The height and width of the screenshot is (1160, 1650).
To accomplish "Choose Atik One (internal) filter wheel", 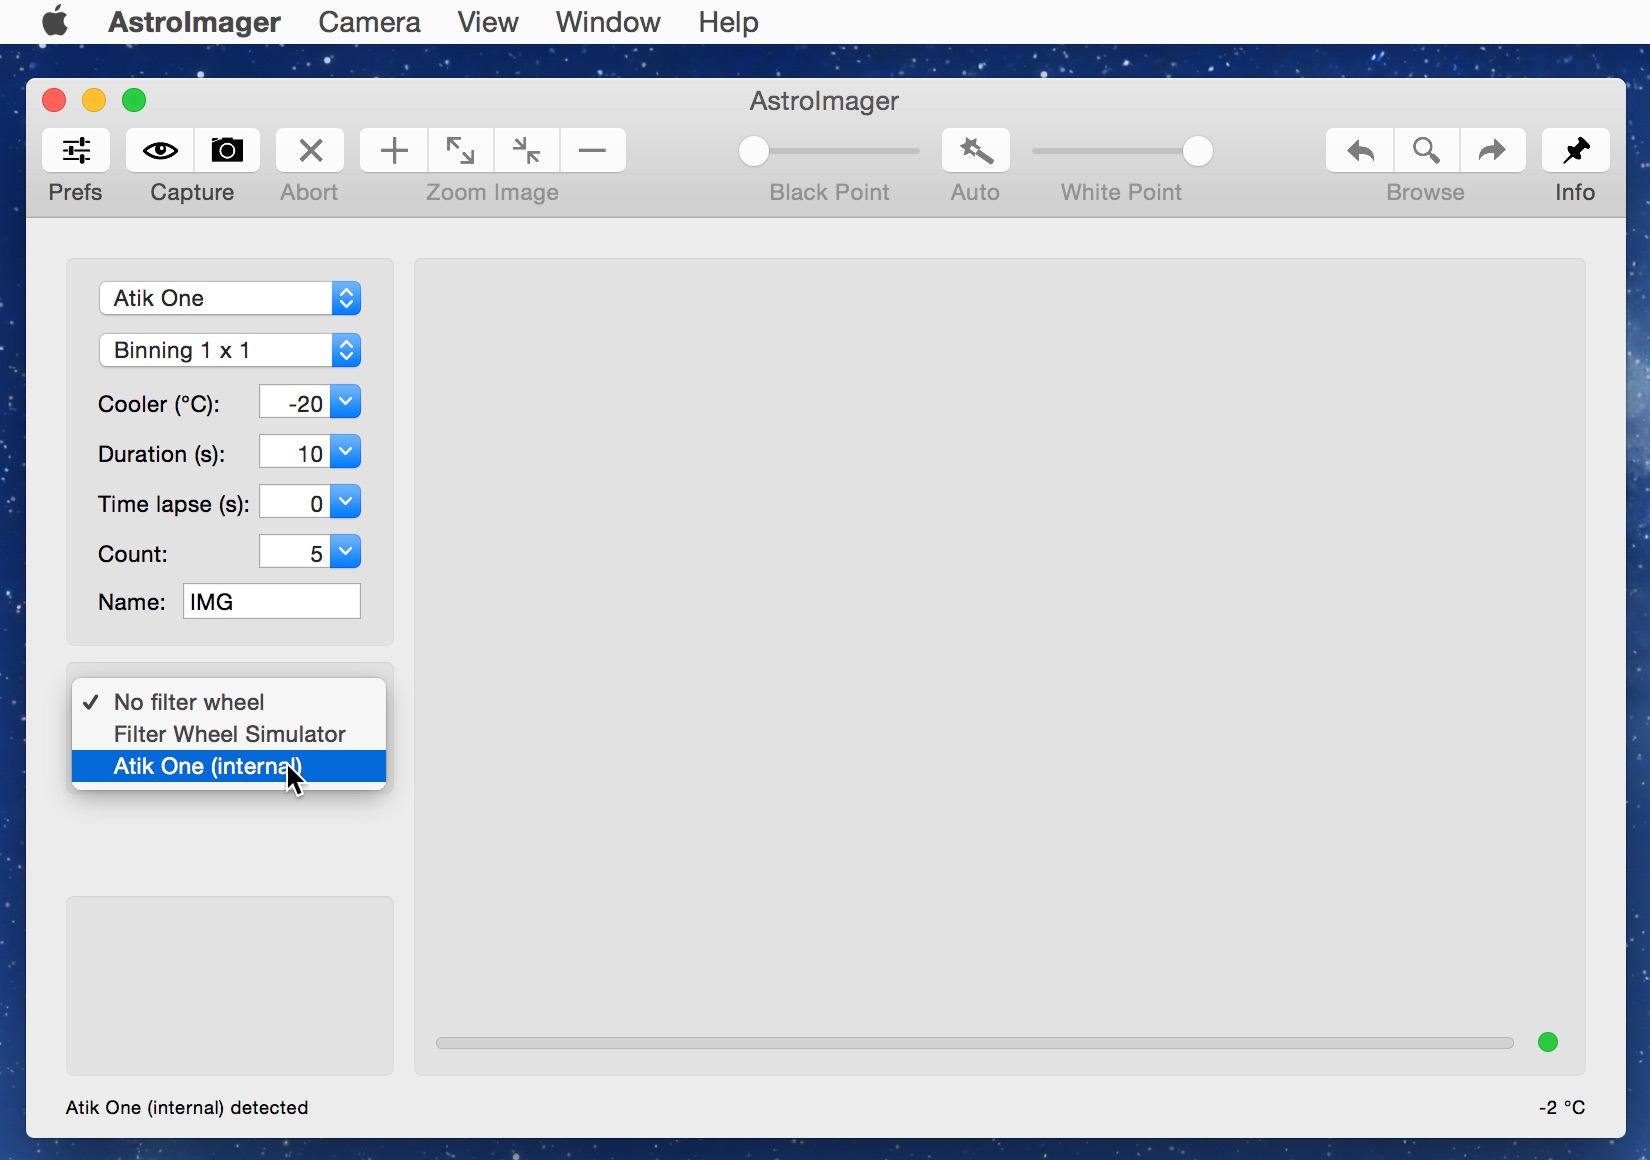I will tap(229, 766).
